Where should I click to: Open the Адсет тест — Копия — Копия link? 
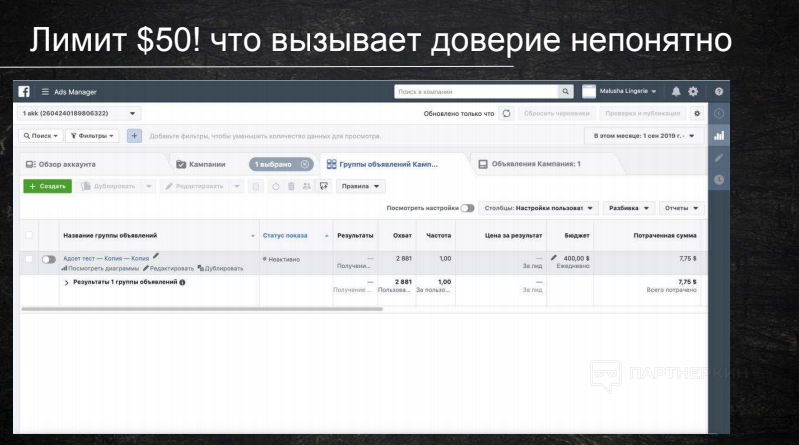(x=106, y=258)
